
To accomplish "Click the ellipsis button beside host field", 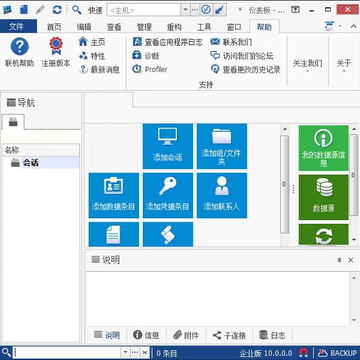I will (x=195, y=10).
